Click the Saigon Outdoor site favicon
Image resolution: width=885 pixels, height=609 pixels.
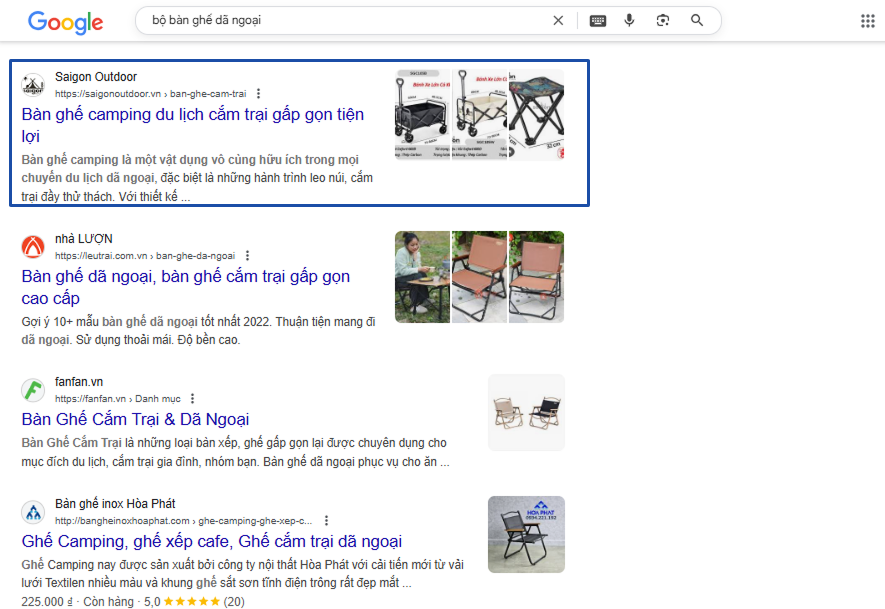point(33,85)
